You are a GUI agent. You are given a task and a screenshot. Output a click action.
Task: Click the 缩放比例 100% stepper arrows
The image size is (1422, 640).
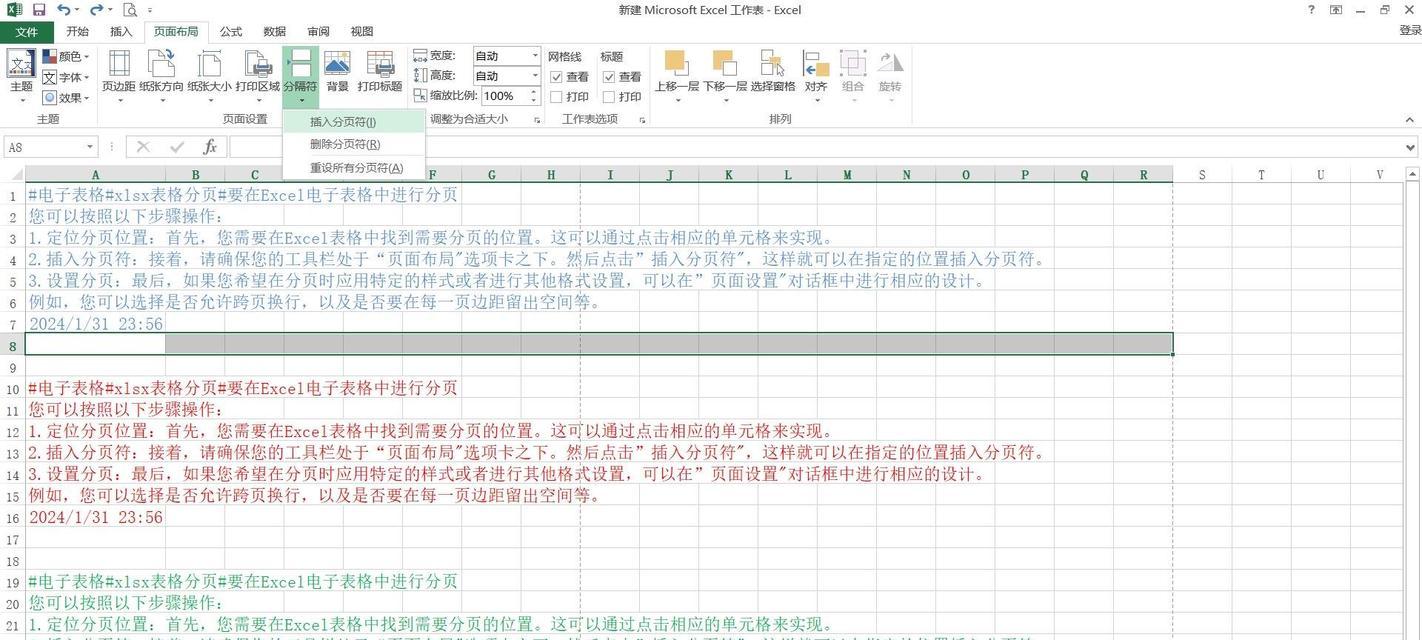(535, 96)
